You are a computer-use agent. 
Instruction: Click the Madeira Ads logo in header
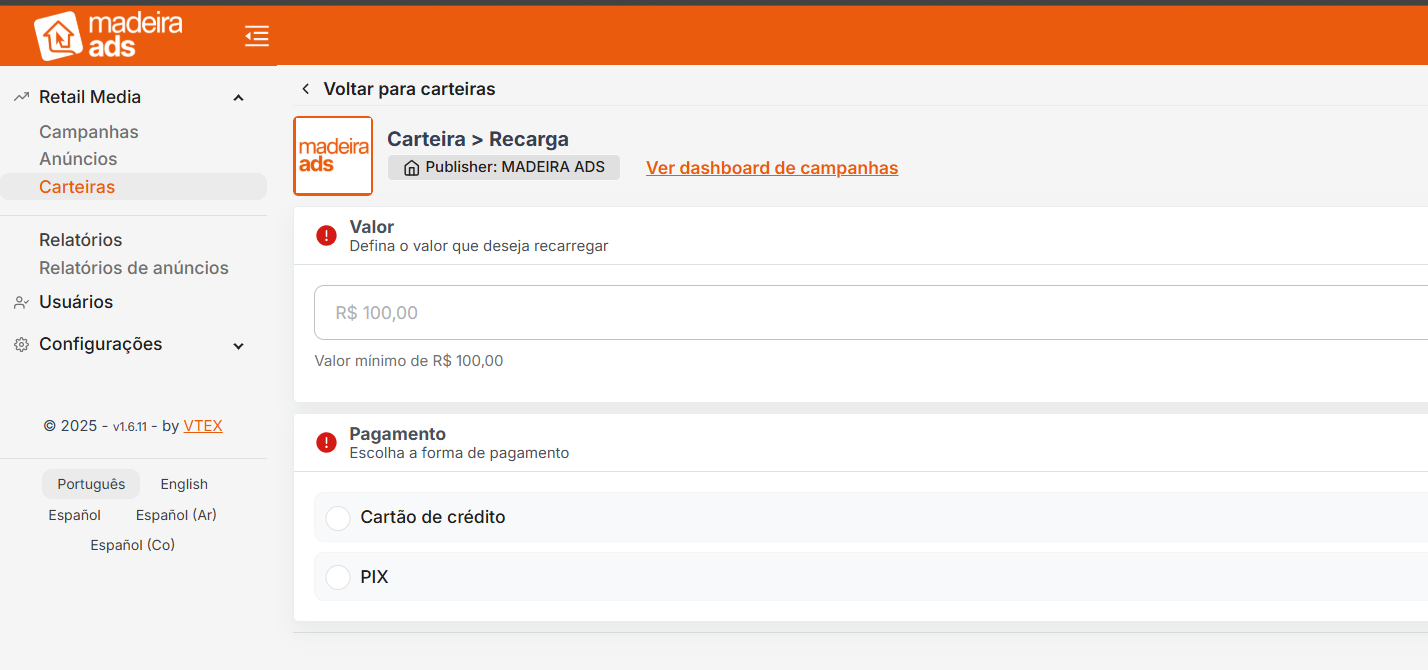(108, 36)
